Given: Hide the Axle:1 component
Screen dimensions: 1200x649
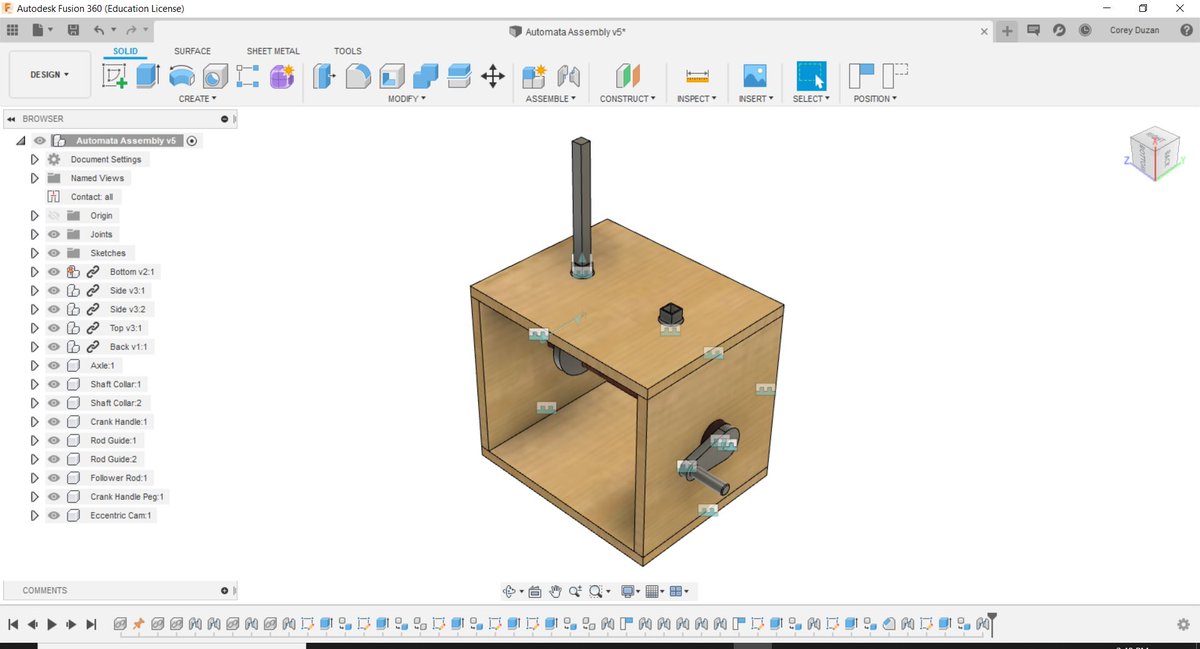Looking at the screenshot, I should [x=53, y=365].
